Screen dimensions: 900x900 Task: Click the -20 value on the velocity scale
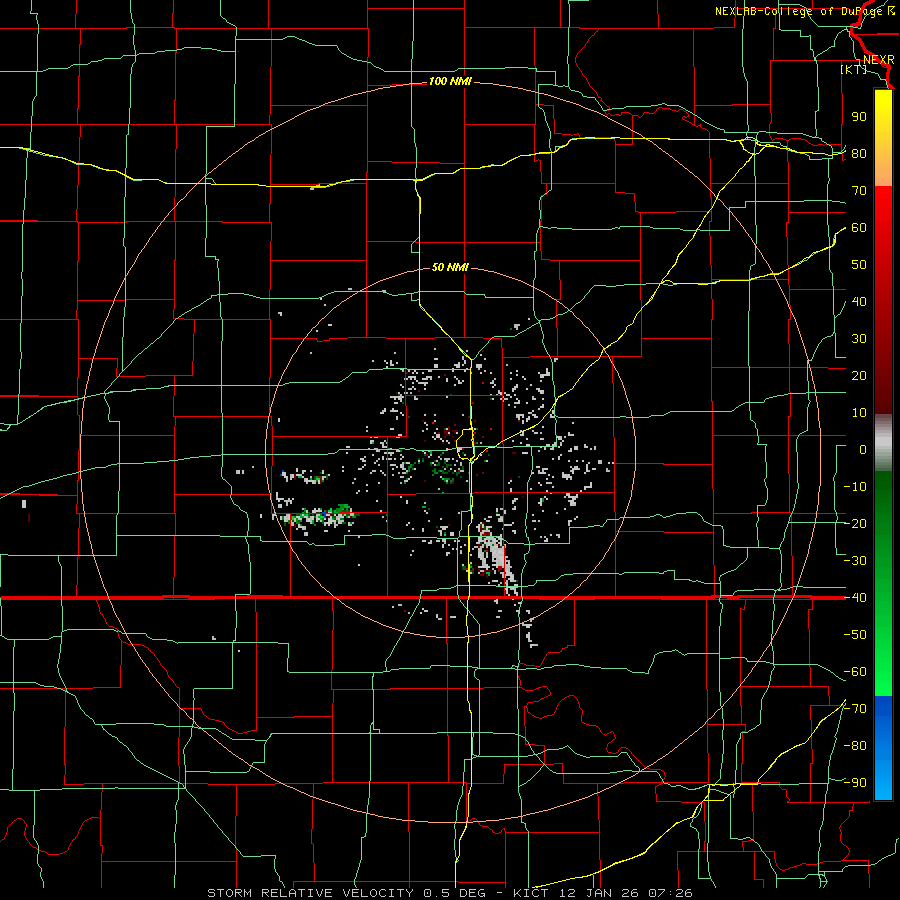tap(855, 523)
